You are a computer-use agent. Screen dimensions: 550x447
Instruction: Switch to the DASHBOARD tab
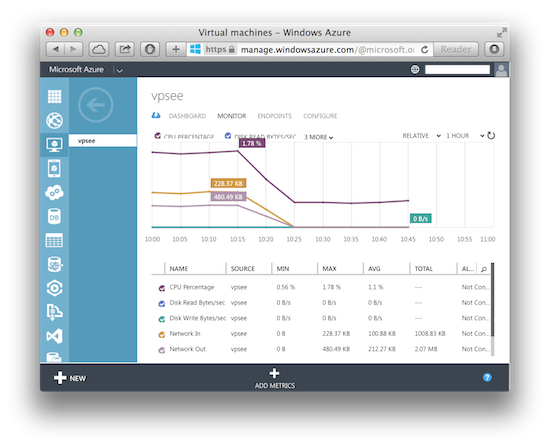pos(187,116)
